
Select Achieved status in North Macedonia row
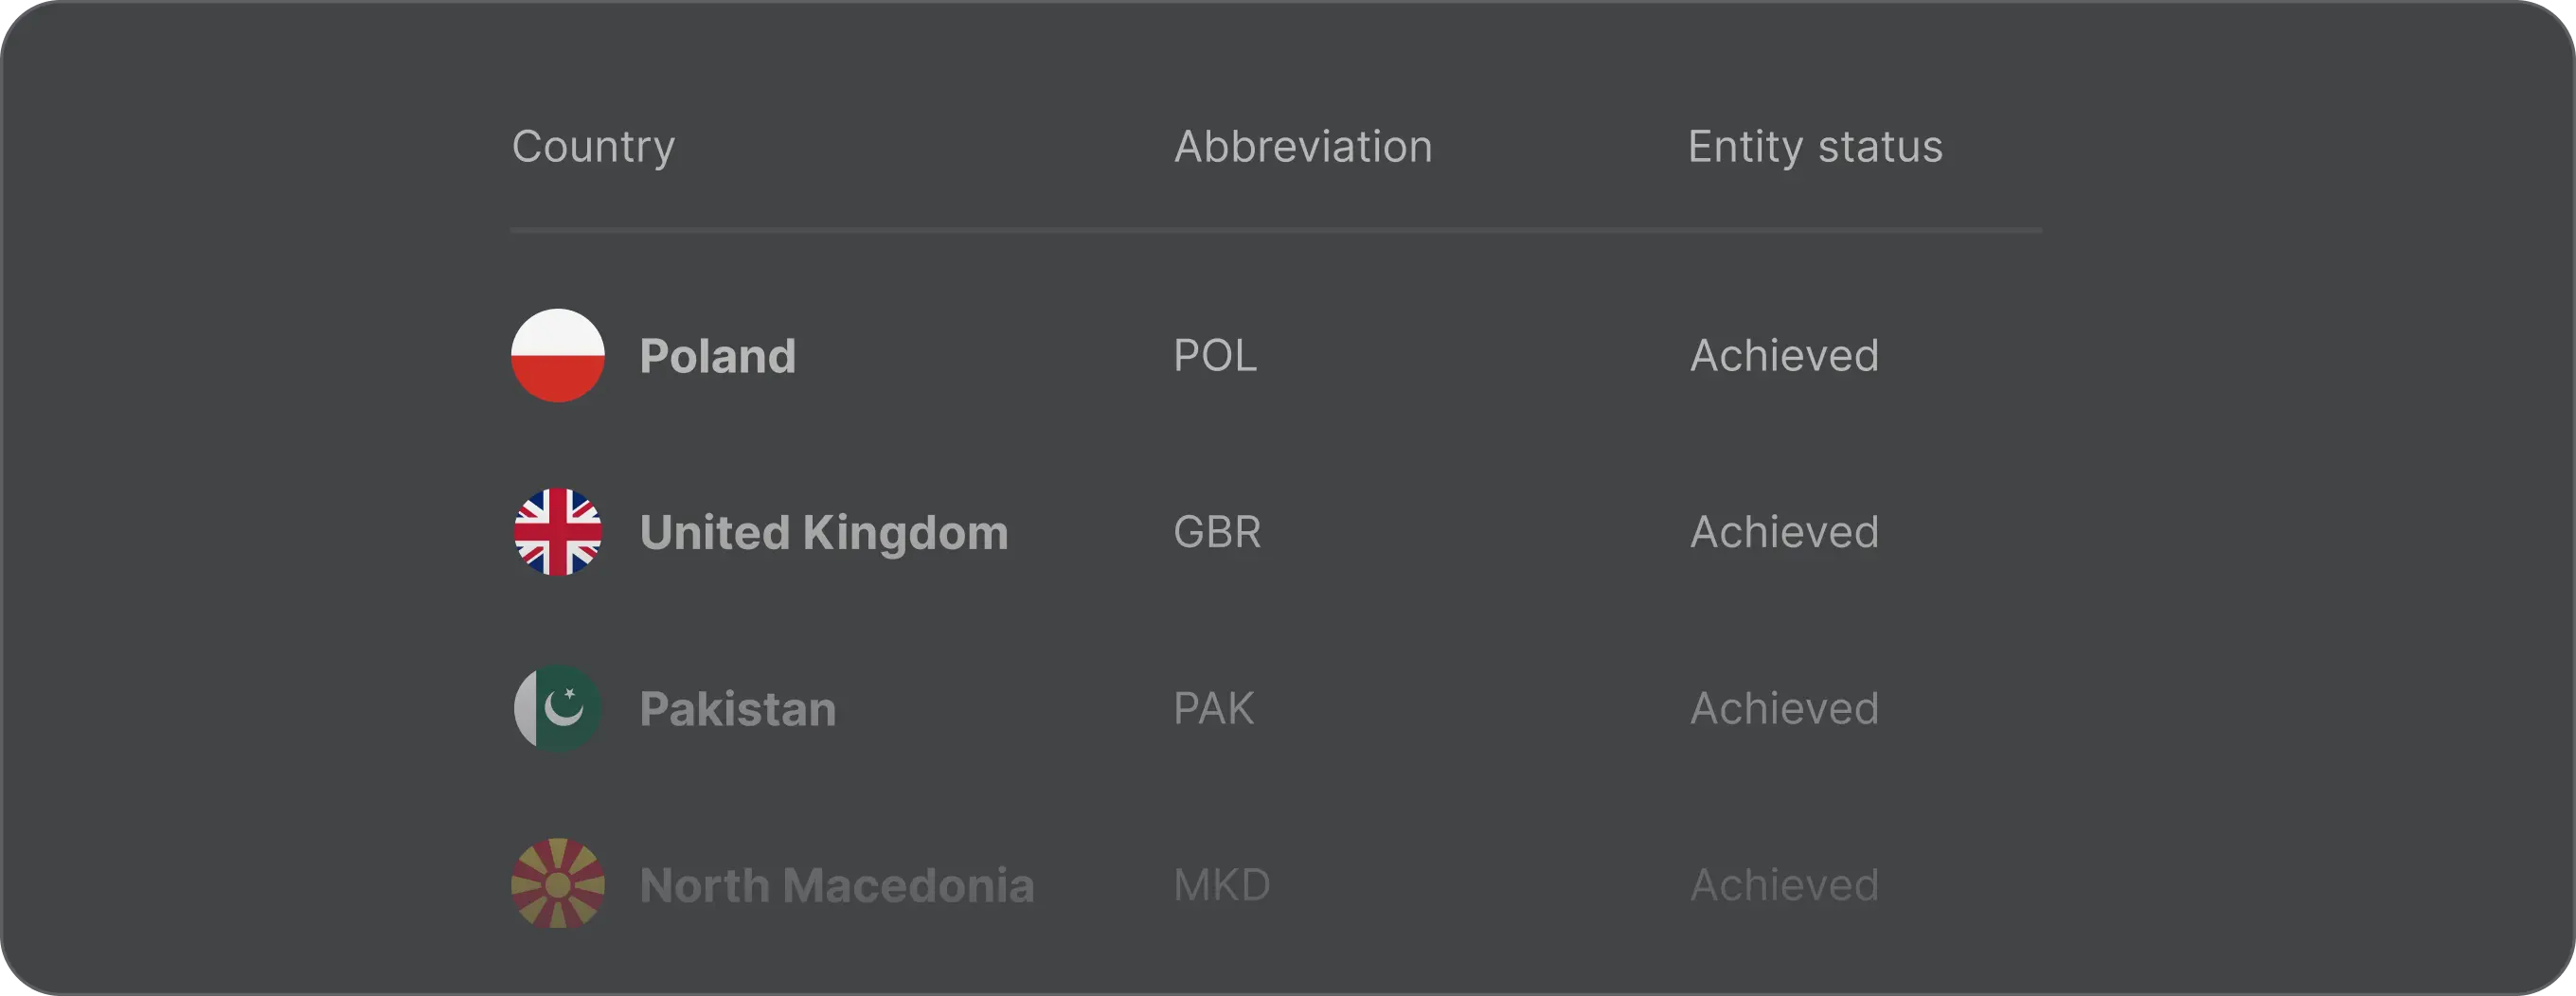coord(1784,885)
